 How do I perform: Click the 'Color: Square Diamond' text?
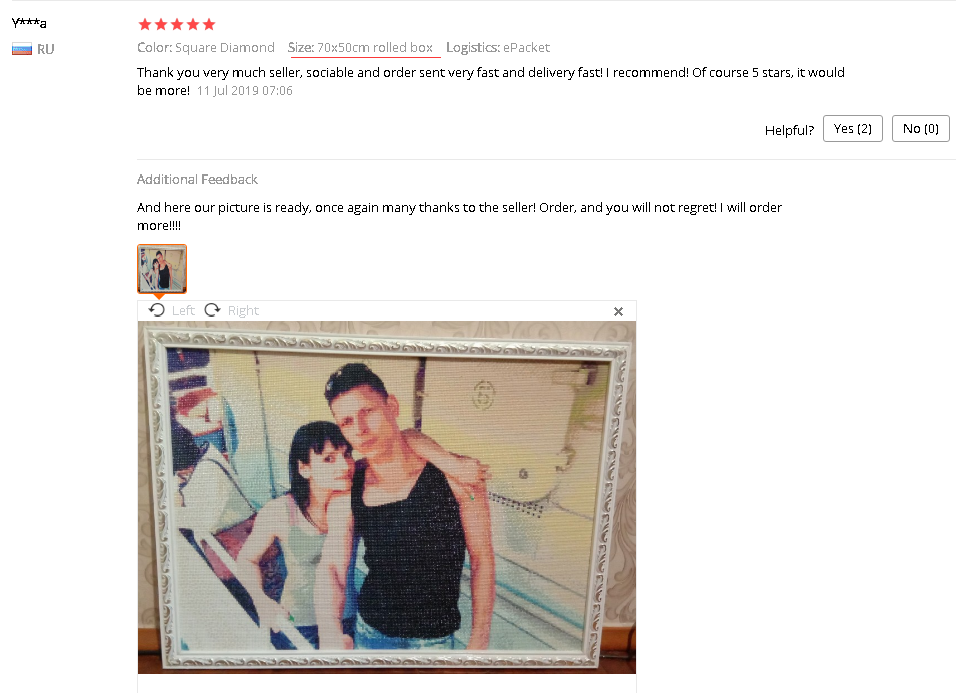tap(206, 48)
